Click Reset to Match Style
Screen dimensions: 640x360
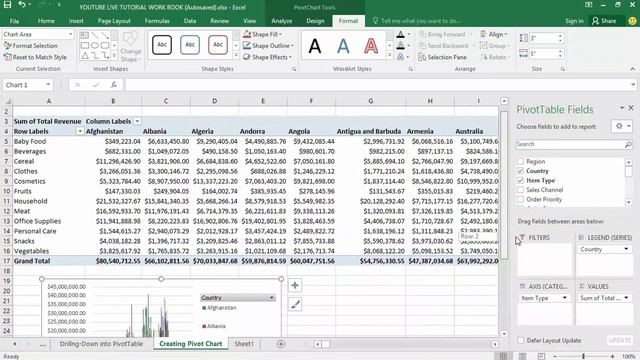pyautogui.click(x=35, y=57)
